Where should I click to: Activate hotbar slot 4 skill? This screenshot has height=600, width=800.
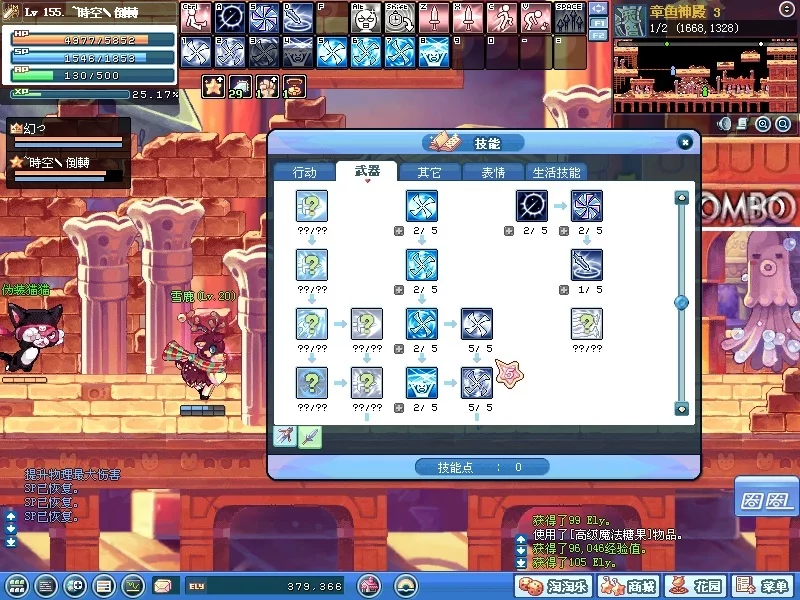[298, 52]
